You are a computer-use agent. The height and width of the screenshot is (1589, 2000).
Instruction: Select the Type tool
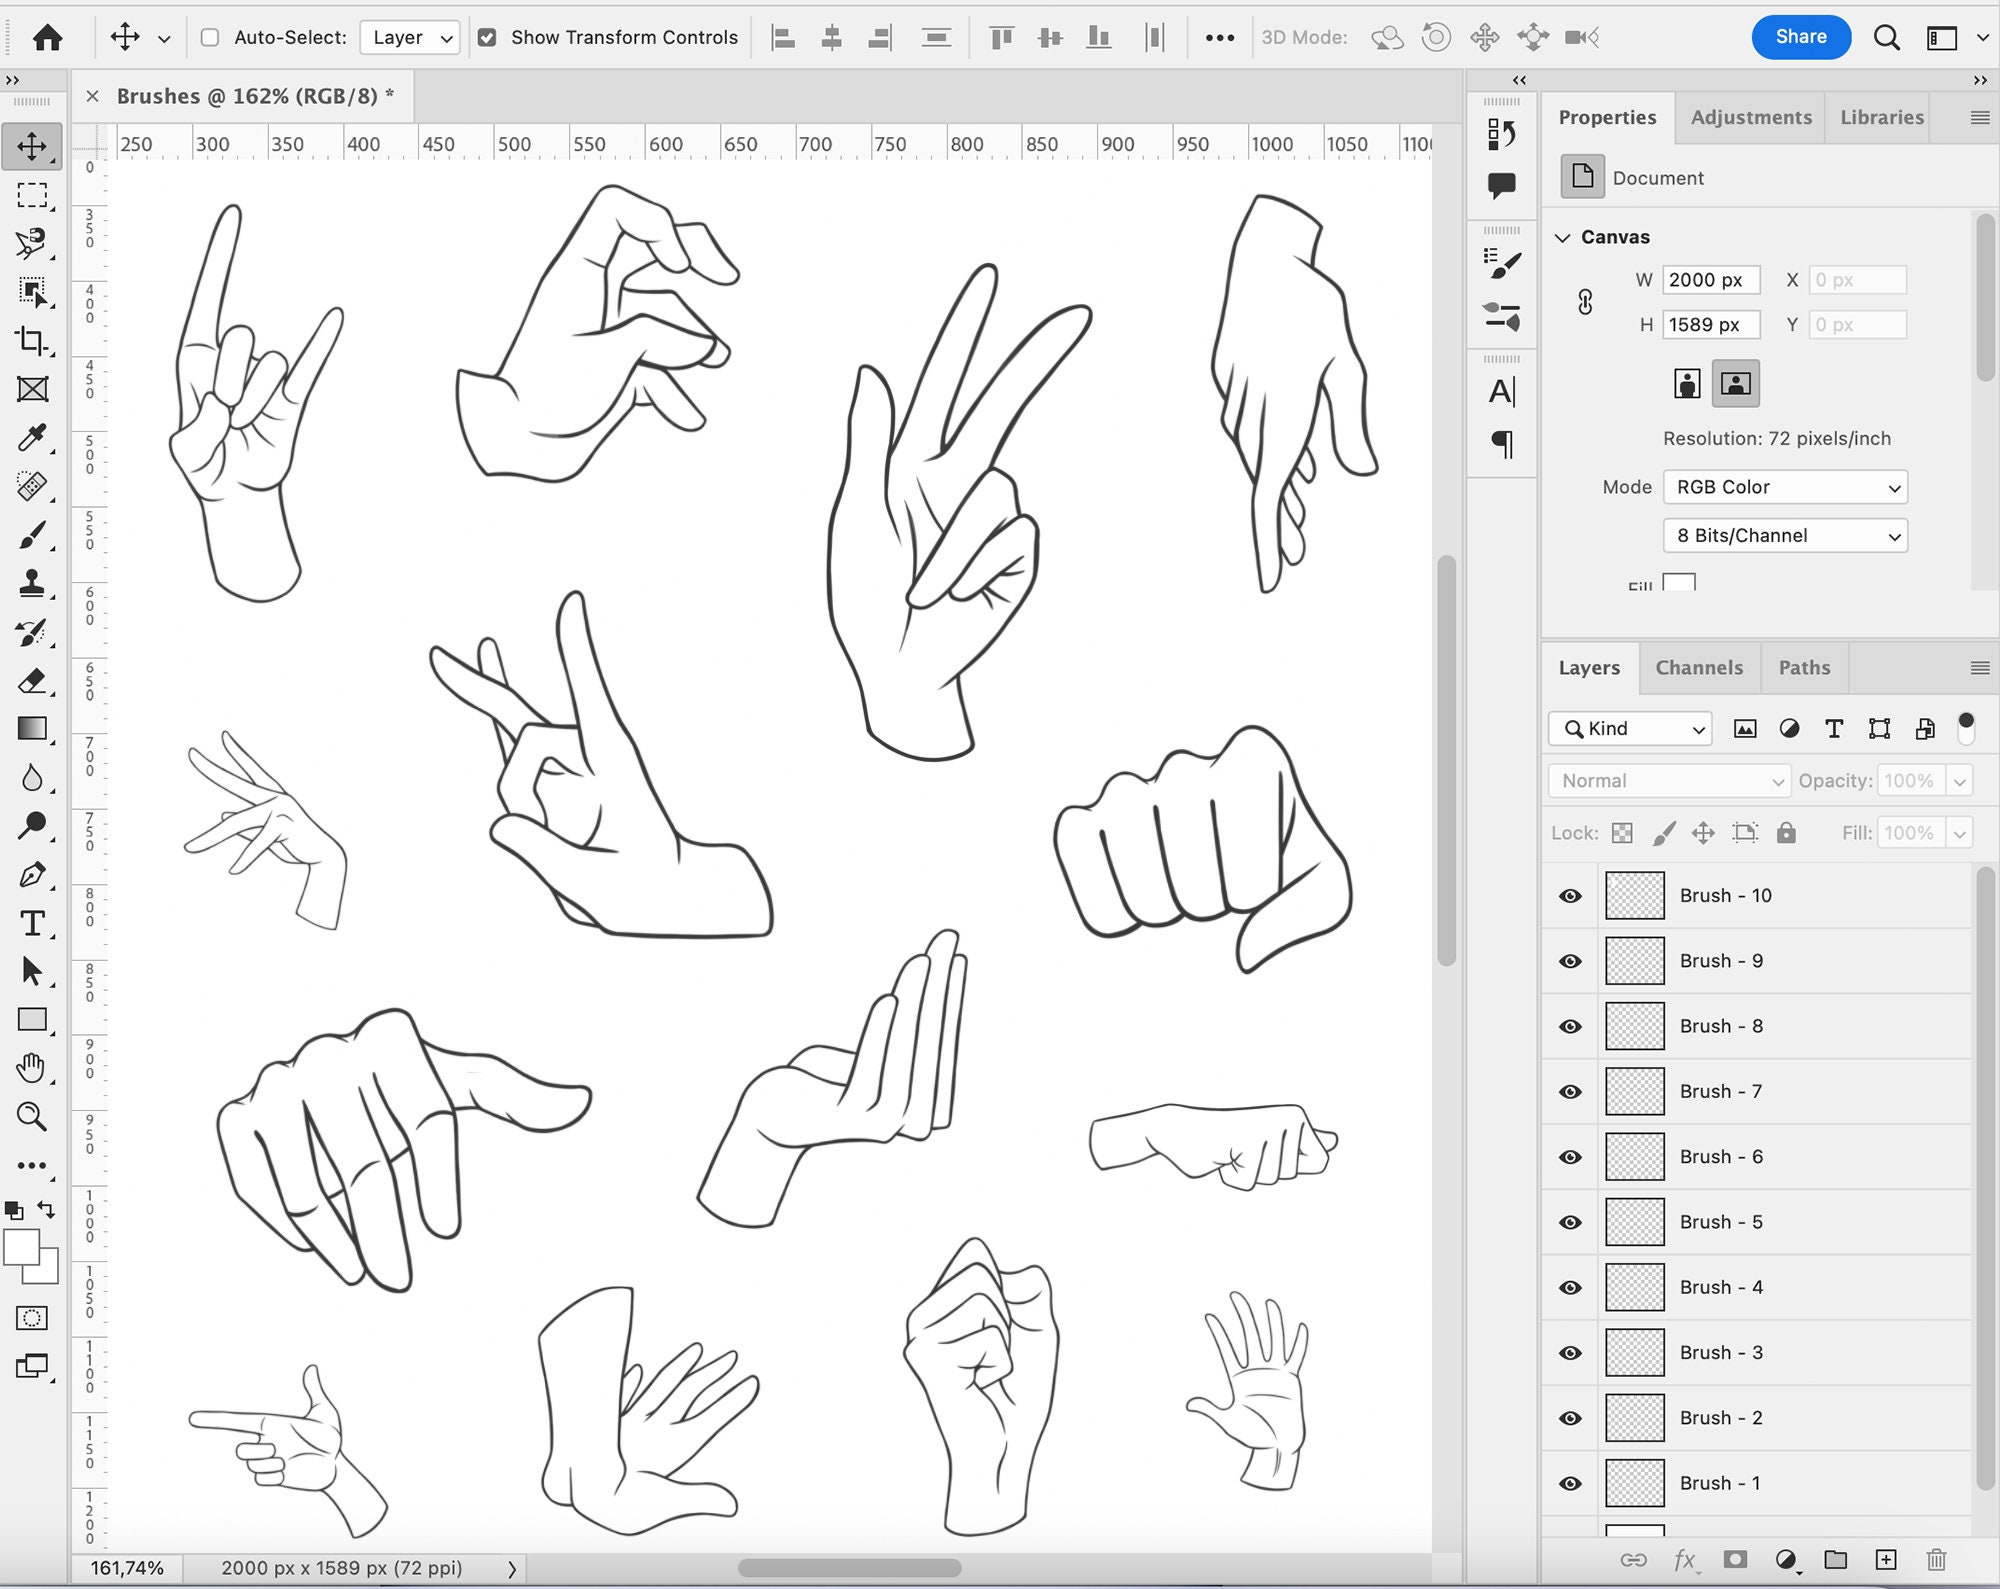tap(33, 923)
